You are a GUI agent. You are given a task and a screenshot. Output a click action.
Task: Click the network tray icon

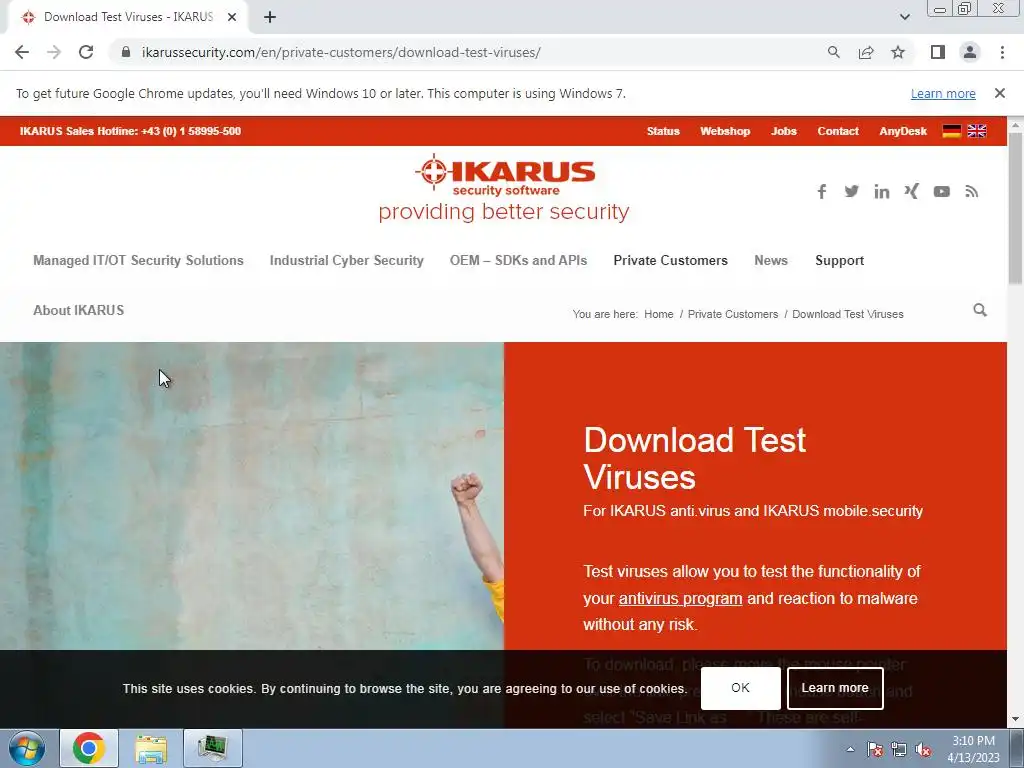coord(899,749)
